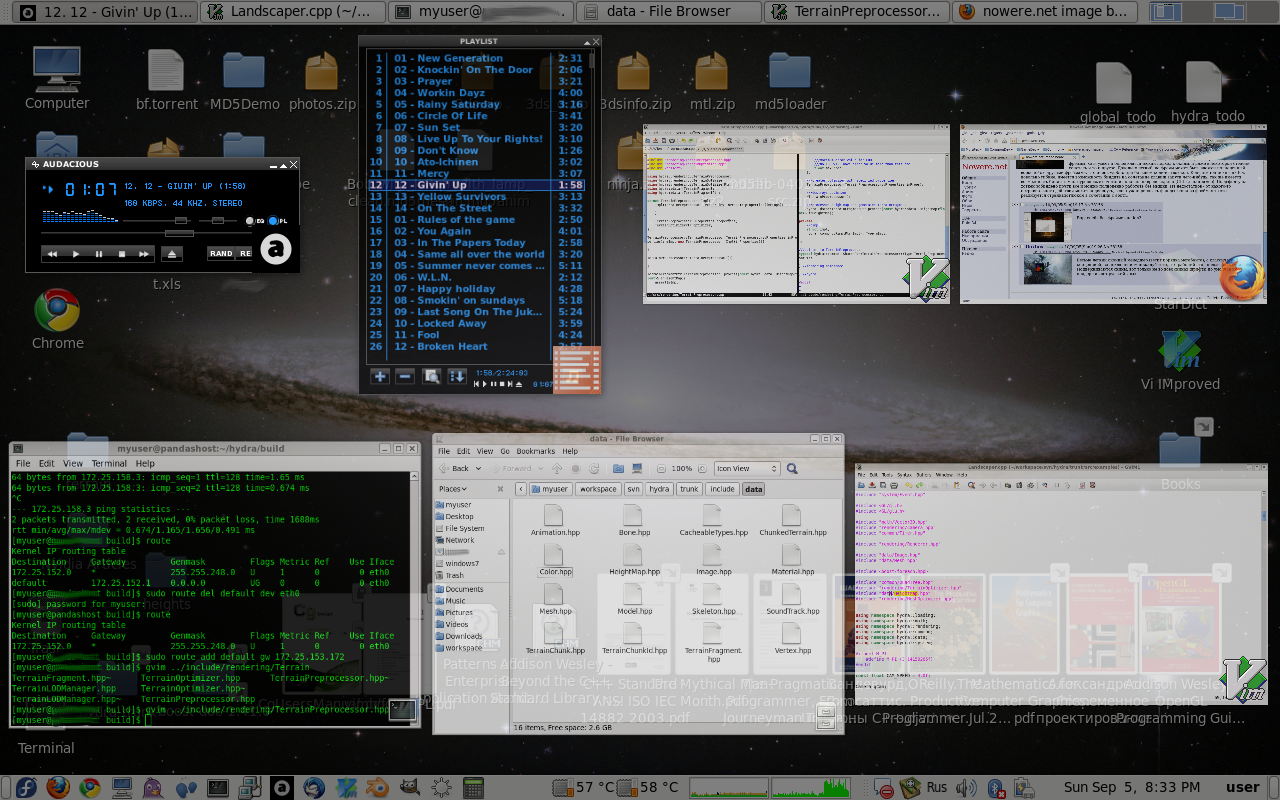Click the sort/misc arrows button in Playlist
The image size is (1280, 800).
[x=457, y=377]
